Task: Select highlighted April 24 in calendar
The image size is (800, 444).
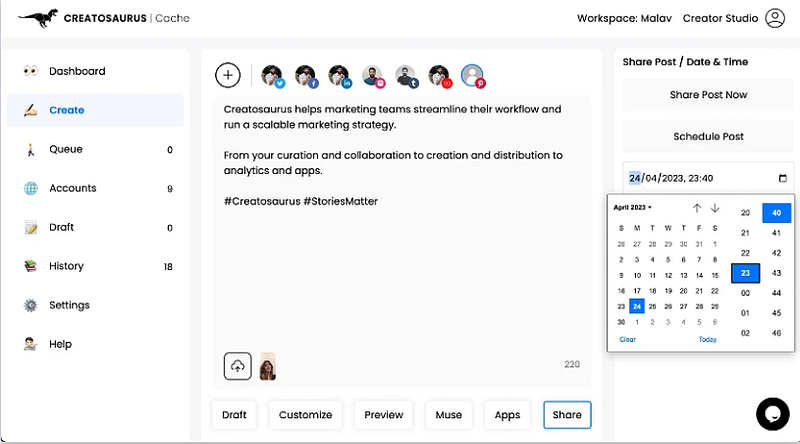Action: (637, 307)
